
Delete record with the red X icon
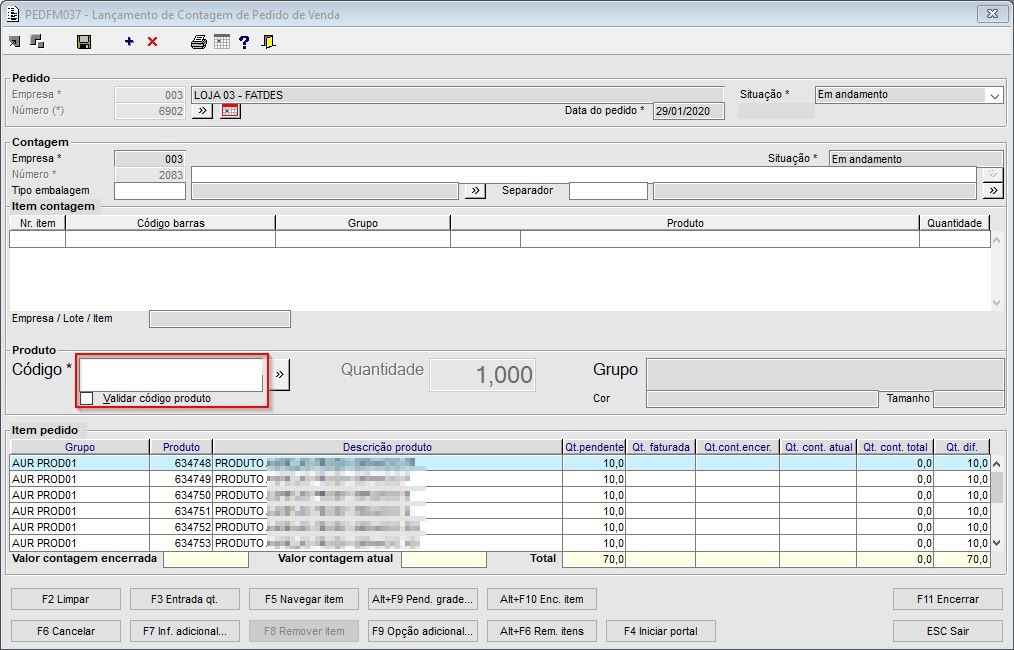coord(153,41)
